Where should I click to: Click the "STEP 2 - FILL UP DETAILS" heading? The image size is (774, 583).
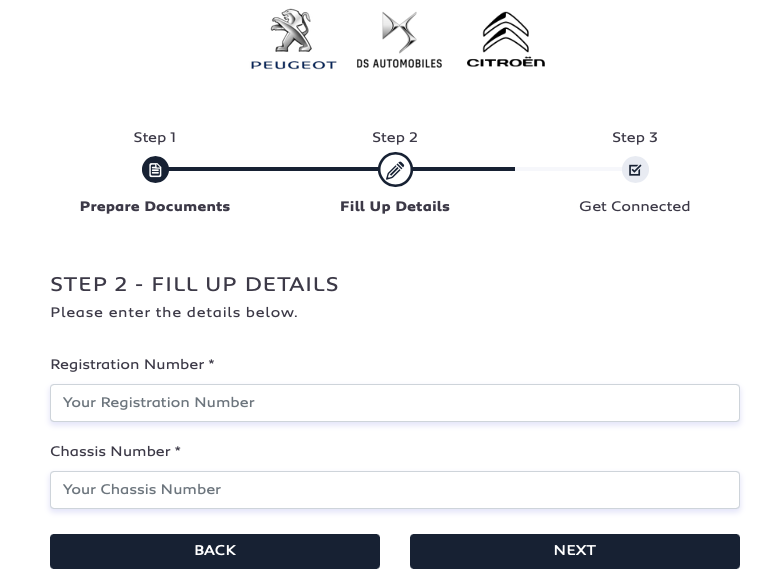click(194, 285)
